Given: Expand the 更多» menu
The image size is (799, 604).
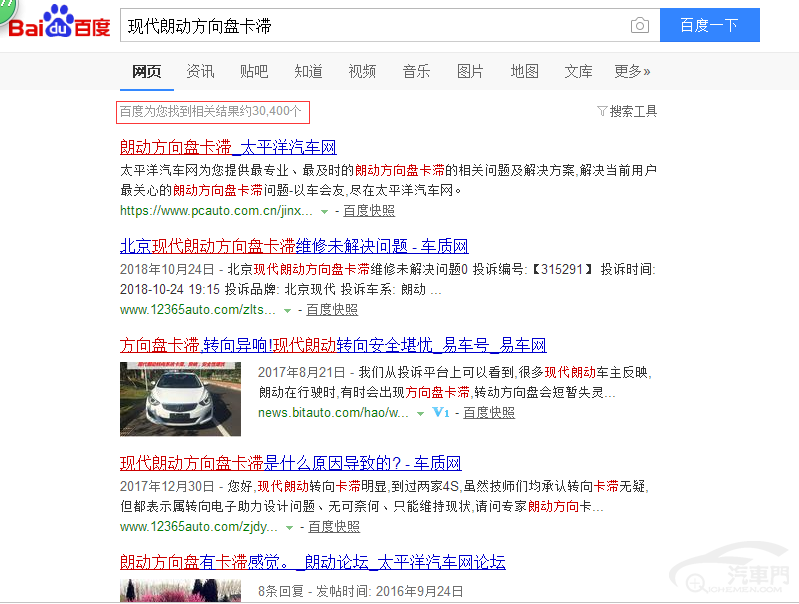Looking at the screenshot, I should [632, 71].
